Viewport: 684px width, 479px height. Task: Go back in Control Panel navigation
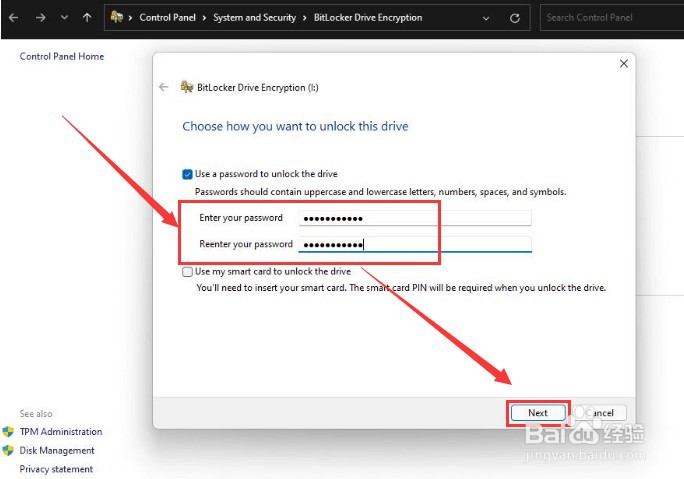[x=14, y=18]
